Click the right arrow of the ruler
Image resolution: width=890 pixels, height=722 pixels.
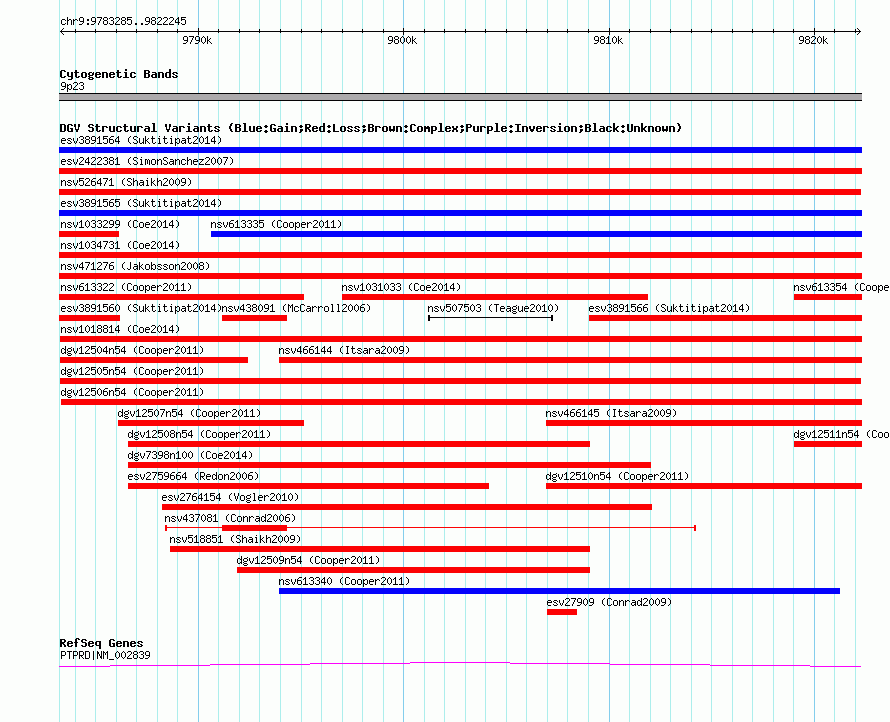[858, 32]
